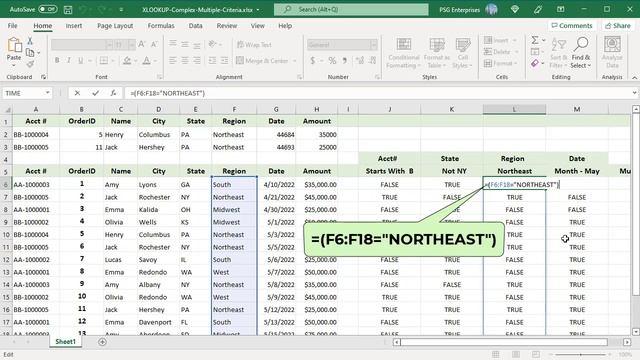Screen dimensions: 640x360
Task: Click the Format Painter icon
Action: (30, 64)
